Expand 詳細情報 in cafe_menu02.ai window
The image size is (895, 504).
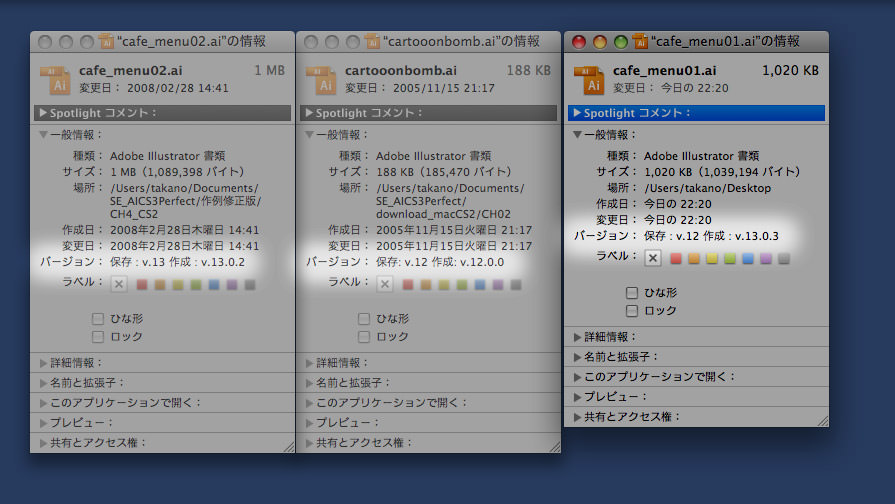(43, 363)
